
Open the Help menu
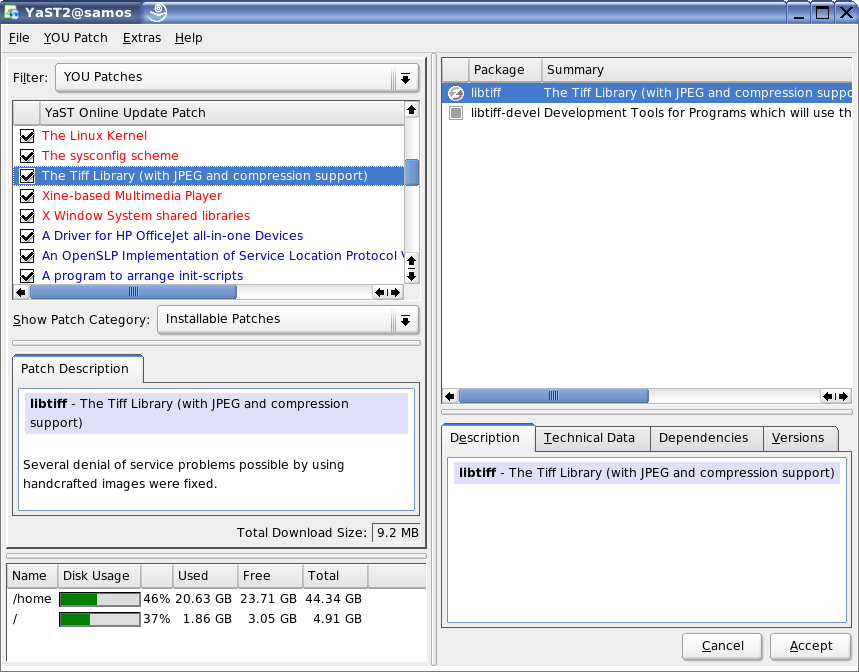(188, 38)
